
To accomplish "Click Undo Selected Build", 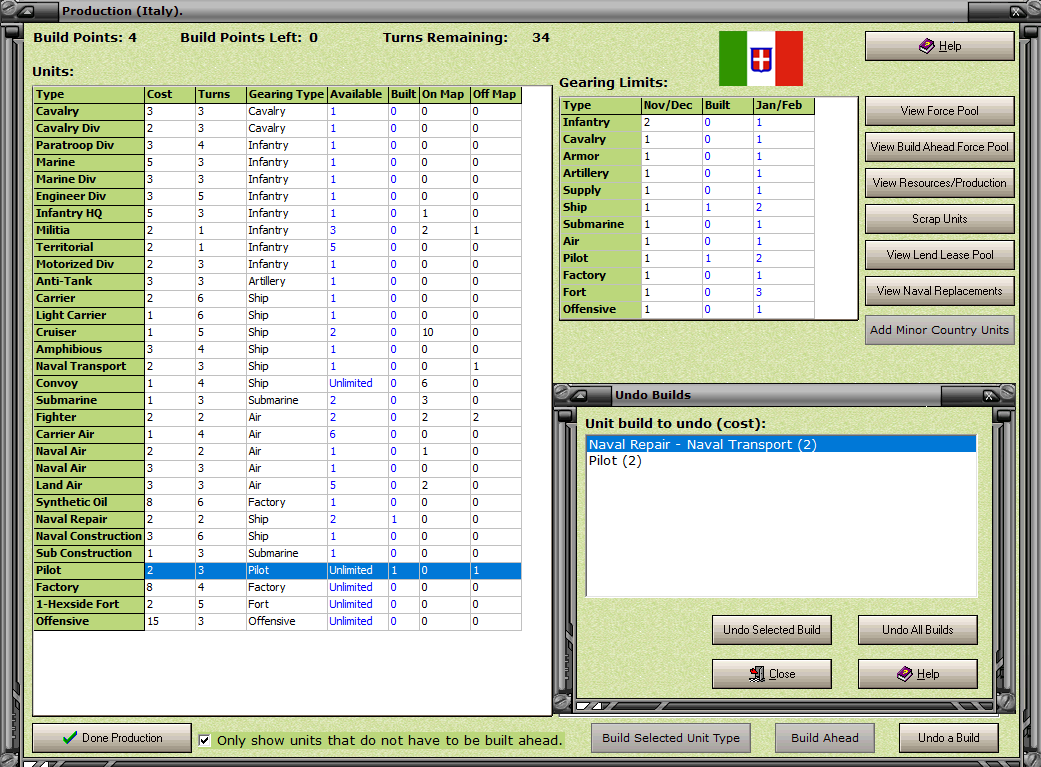I will 771,630.
